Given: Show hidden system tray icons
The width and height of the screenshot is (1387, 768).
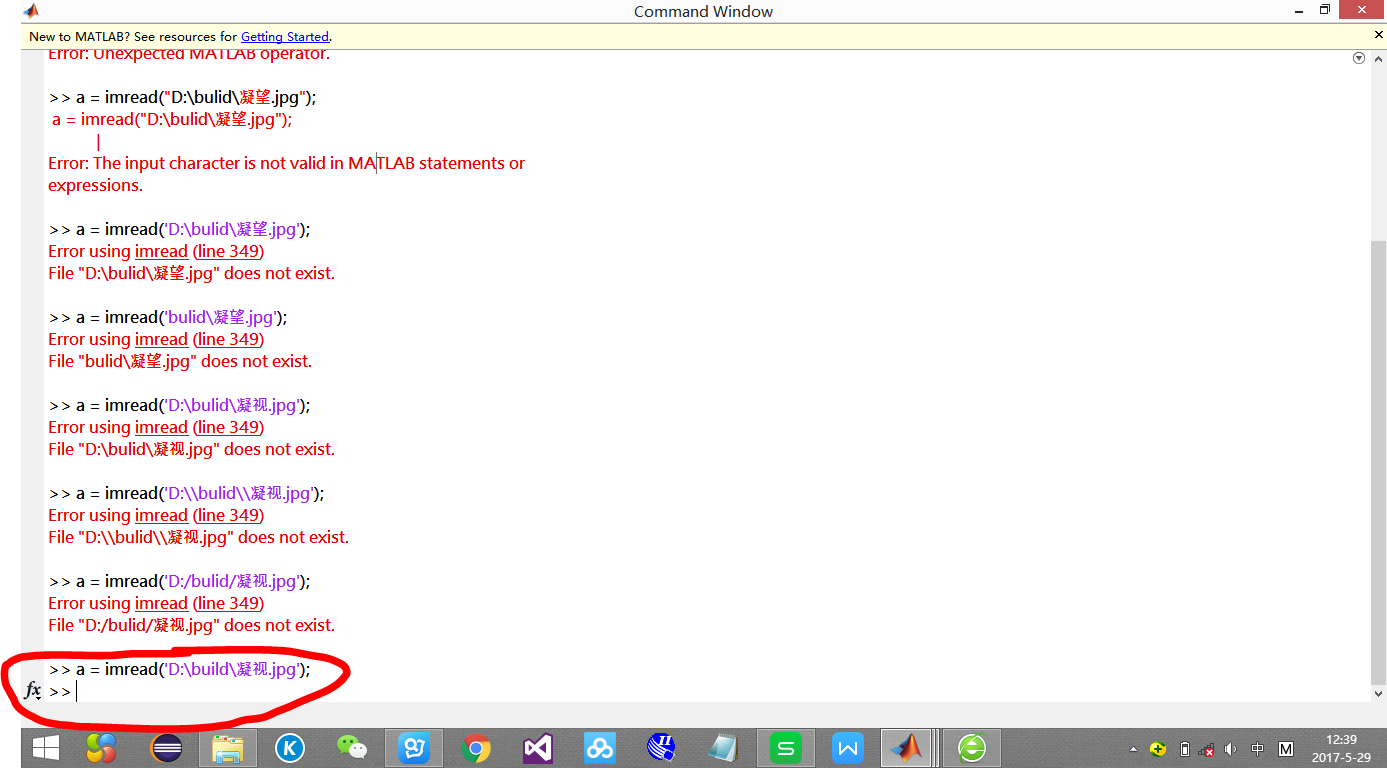Looking at the screenshot, I should click(1133, 749).
